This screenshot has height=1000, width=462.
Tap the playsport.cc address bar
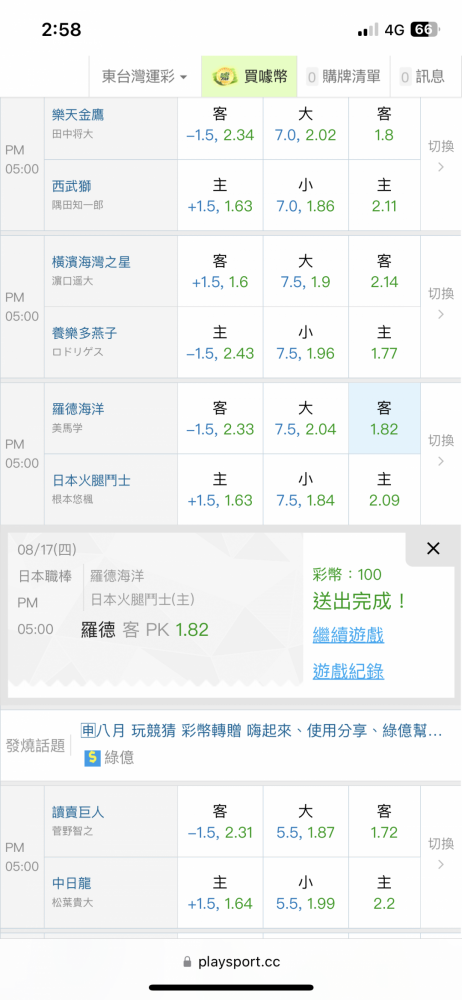231,961
